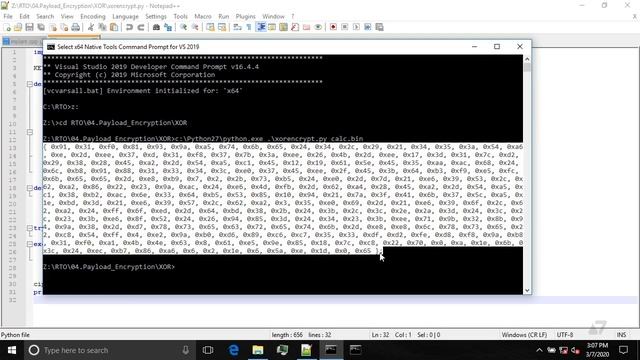The image size is (640, 360).
Task: Collapse code fold at line 18
Action: [x=29, y=188]
